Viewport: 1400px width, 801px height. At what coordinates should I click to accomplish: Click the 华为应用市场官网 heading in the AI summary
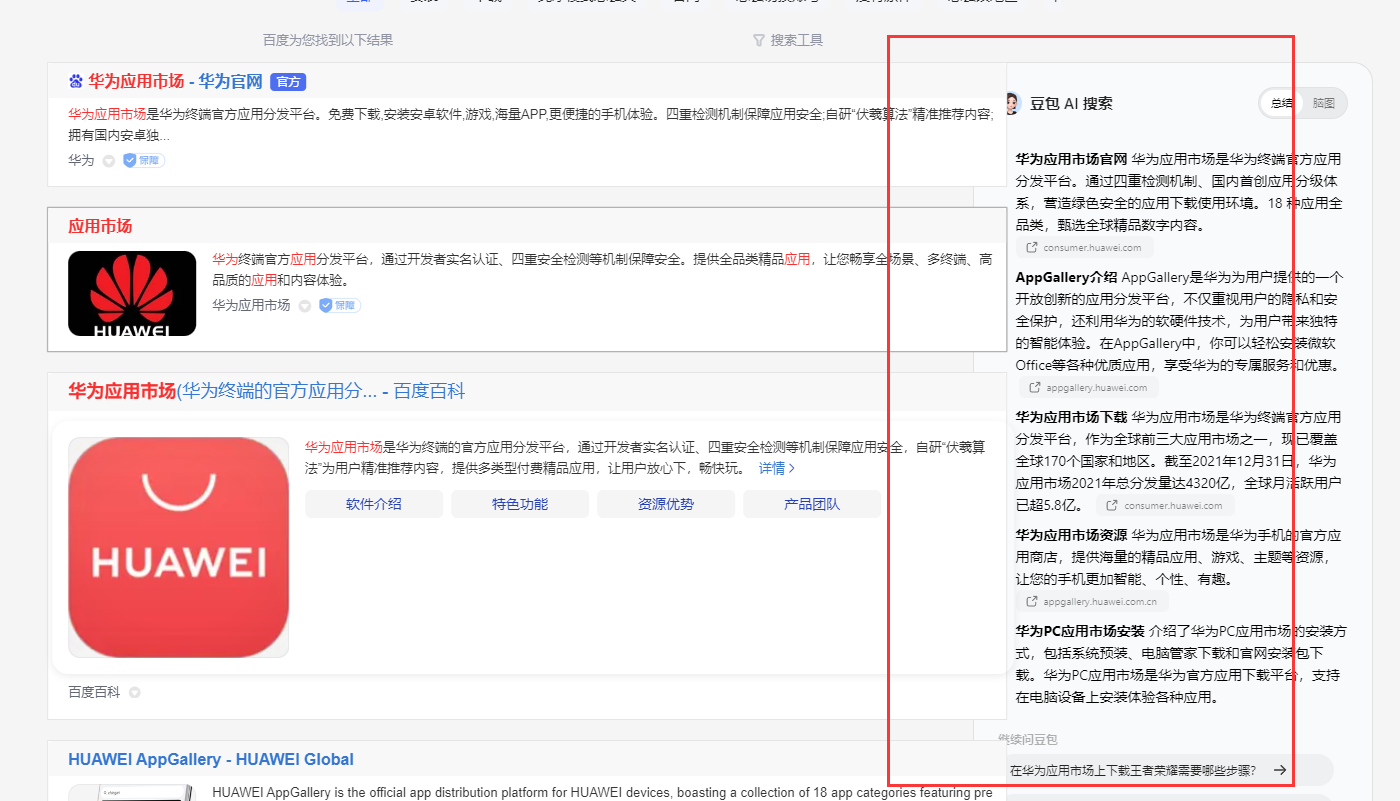coord(1071,159)
